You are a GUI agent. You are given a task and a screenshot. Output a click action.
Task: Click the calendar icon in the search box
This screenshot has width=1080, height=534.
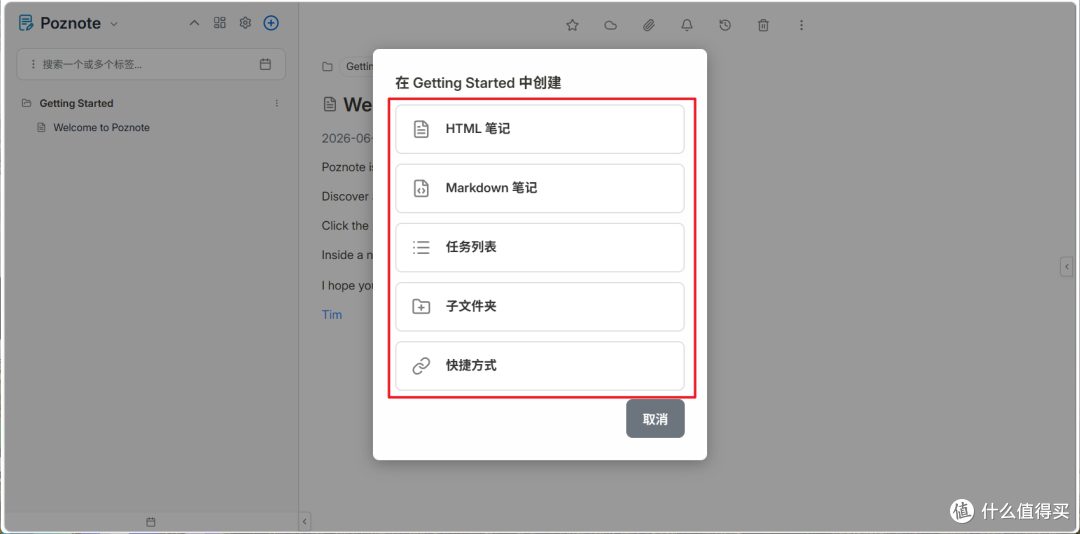click(x=265, y=64)
